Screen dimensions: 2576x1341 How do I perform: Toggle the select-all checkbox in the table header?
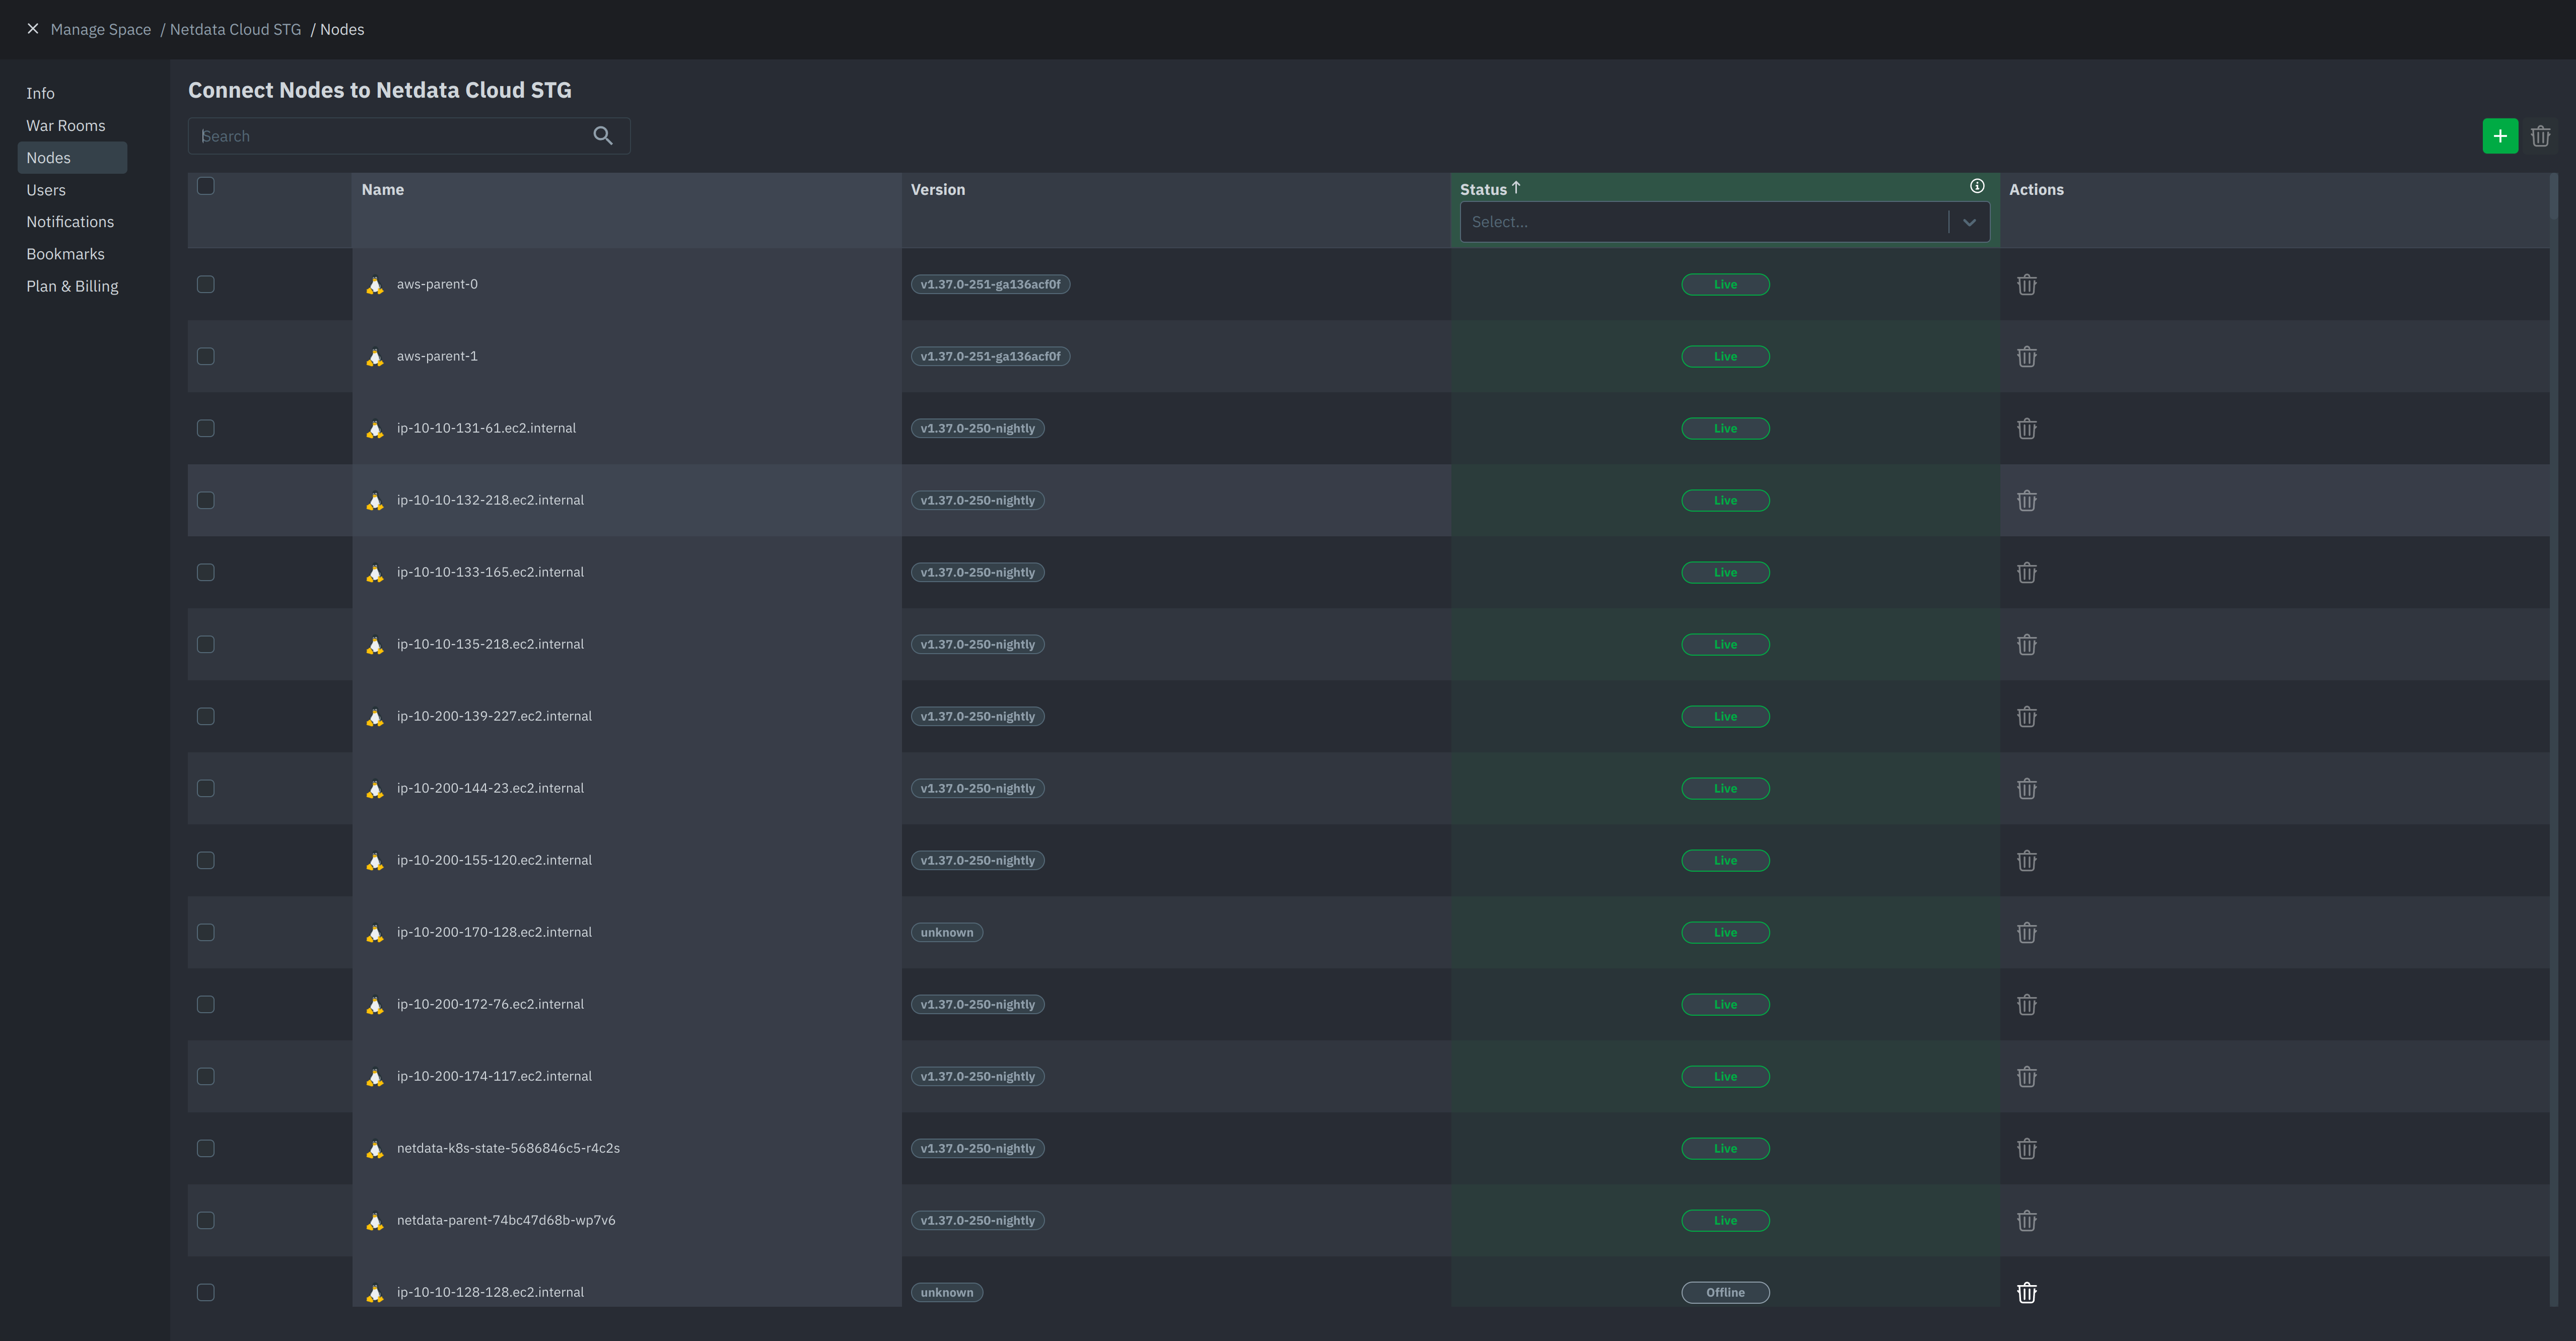[x=205, y=185]
